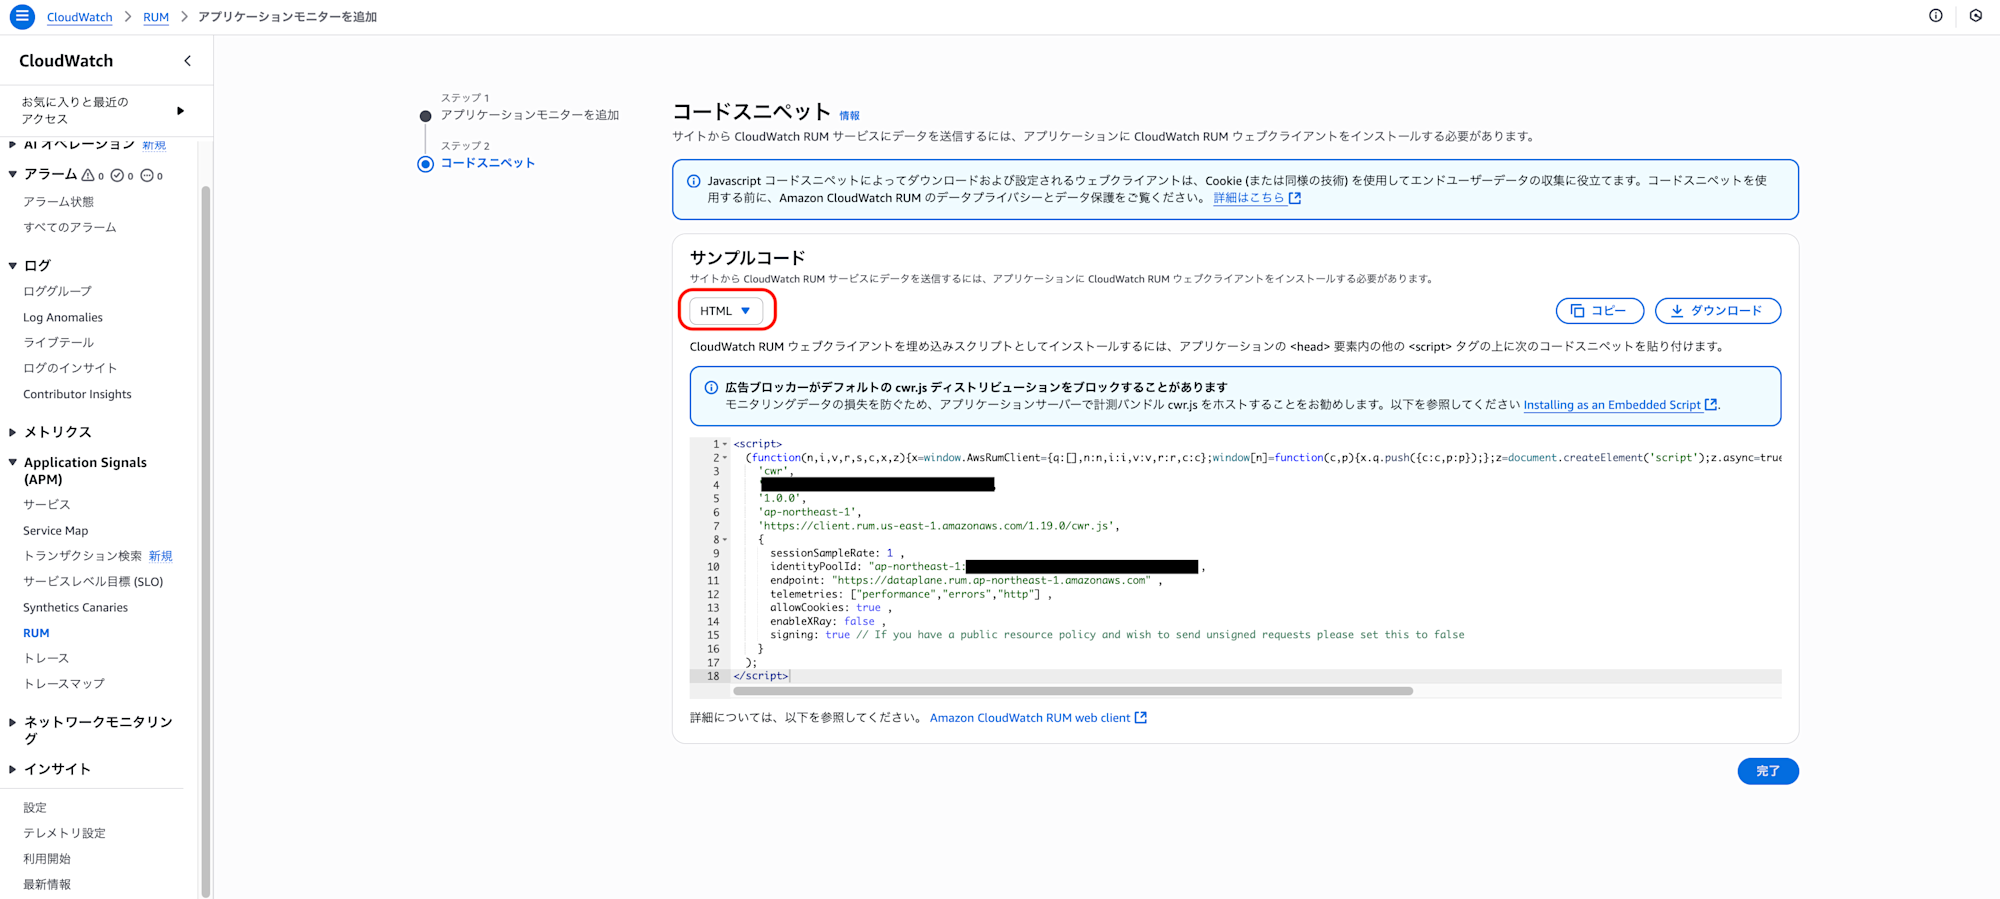Click the info circle icon in top bar
Image resolution: width=2000 pixels, height=899 pixels.
(1936, 16)
